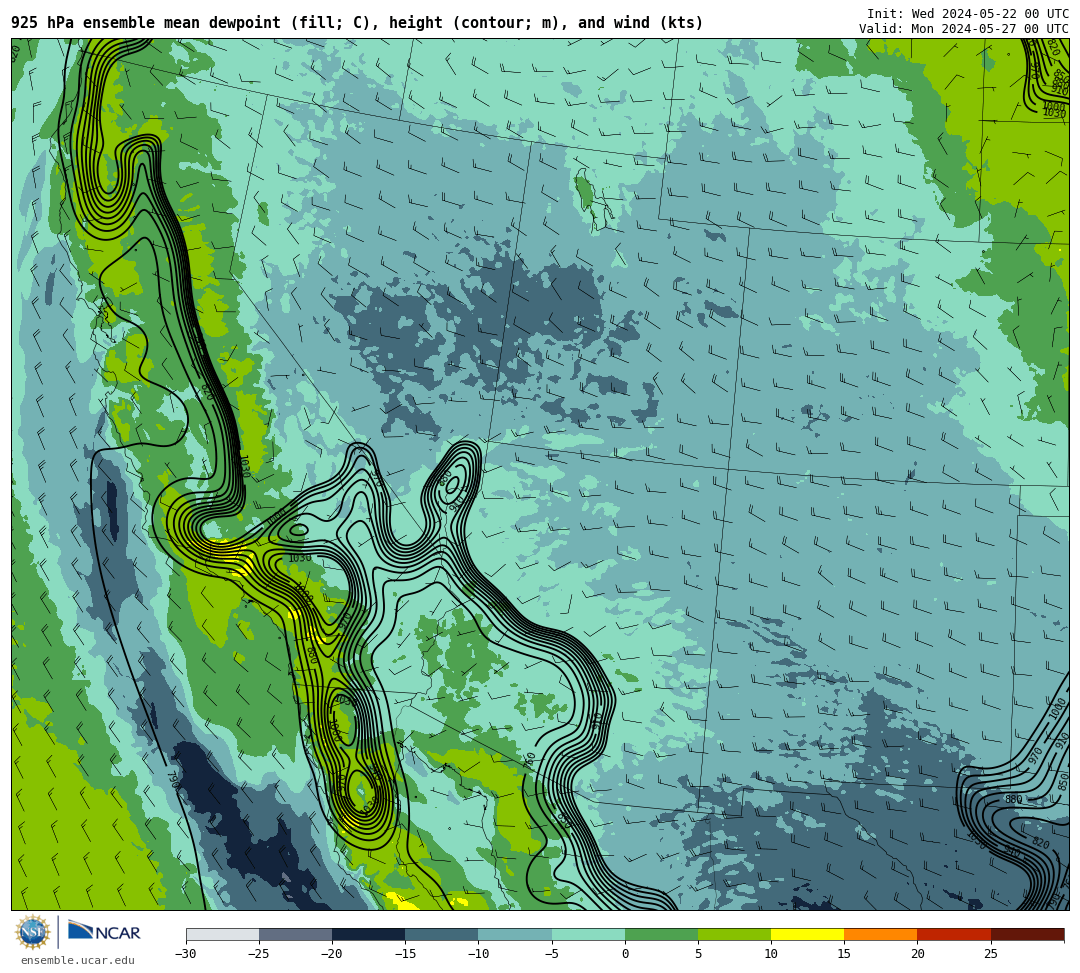Click the -10 colorbar tick label
Image resolution: width=1080 pixels, height=973 pixels.
pos(478,954)
